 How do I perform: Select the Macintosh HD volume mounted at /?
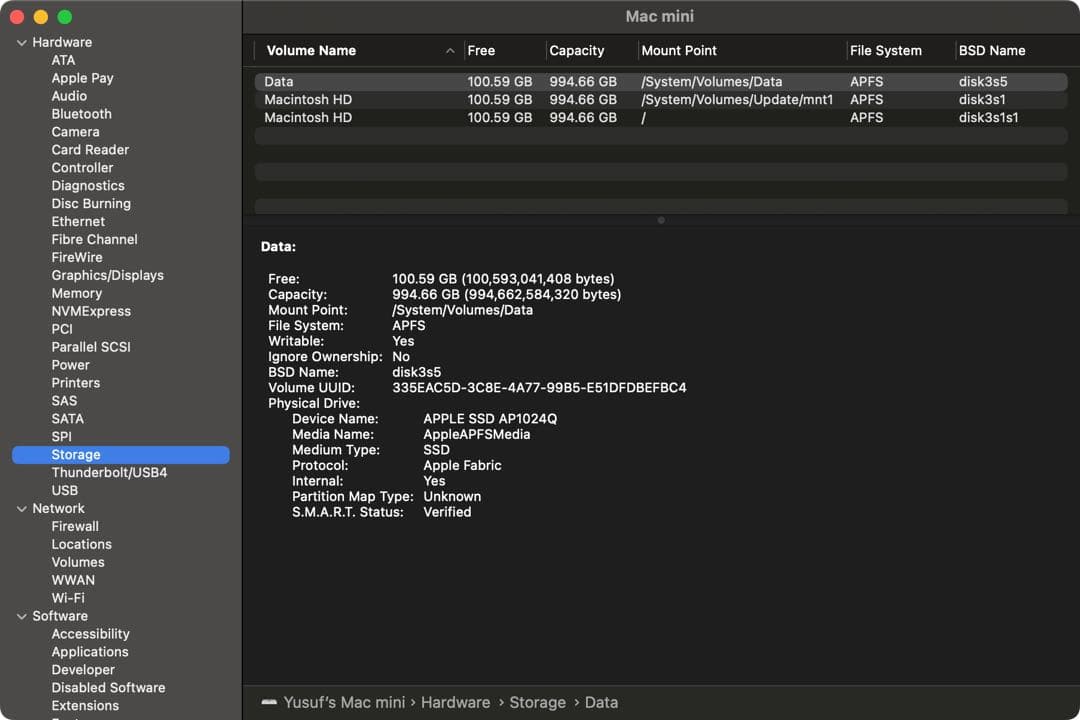(400, 117)
